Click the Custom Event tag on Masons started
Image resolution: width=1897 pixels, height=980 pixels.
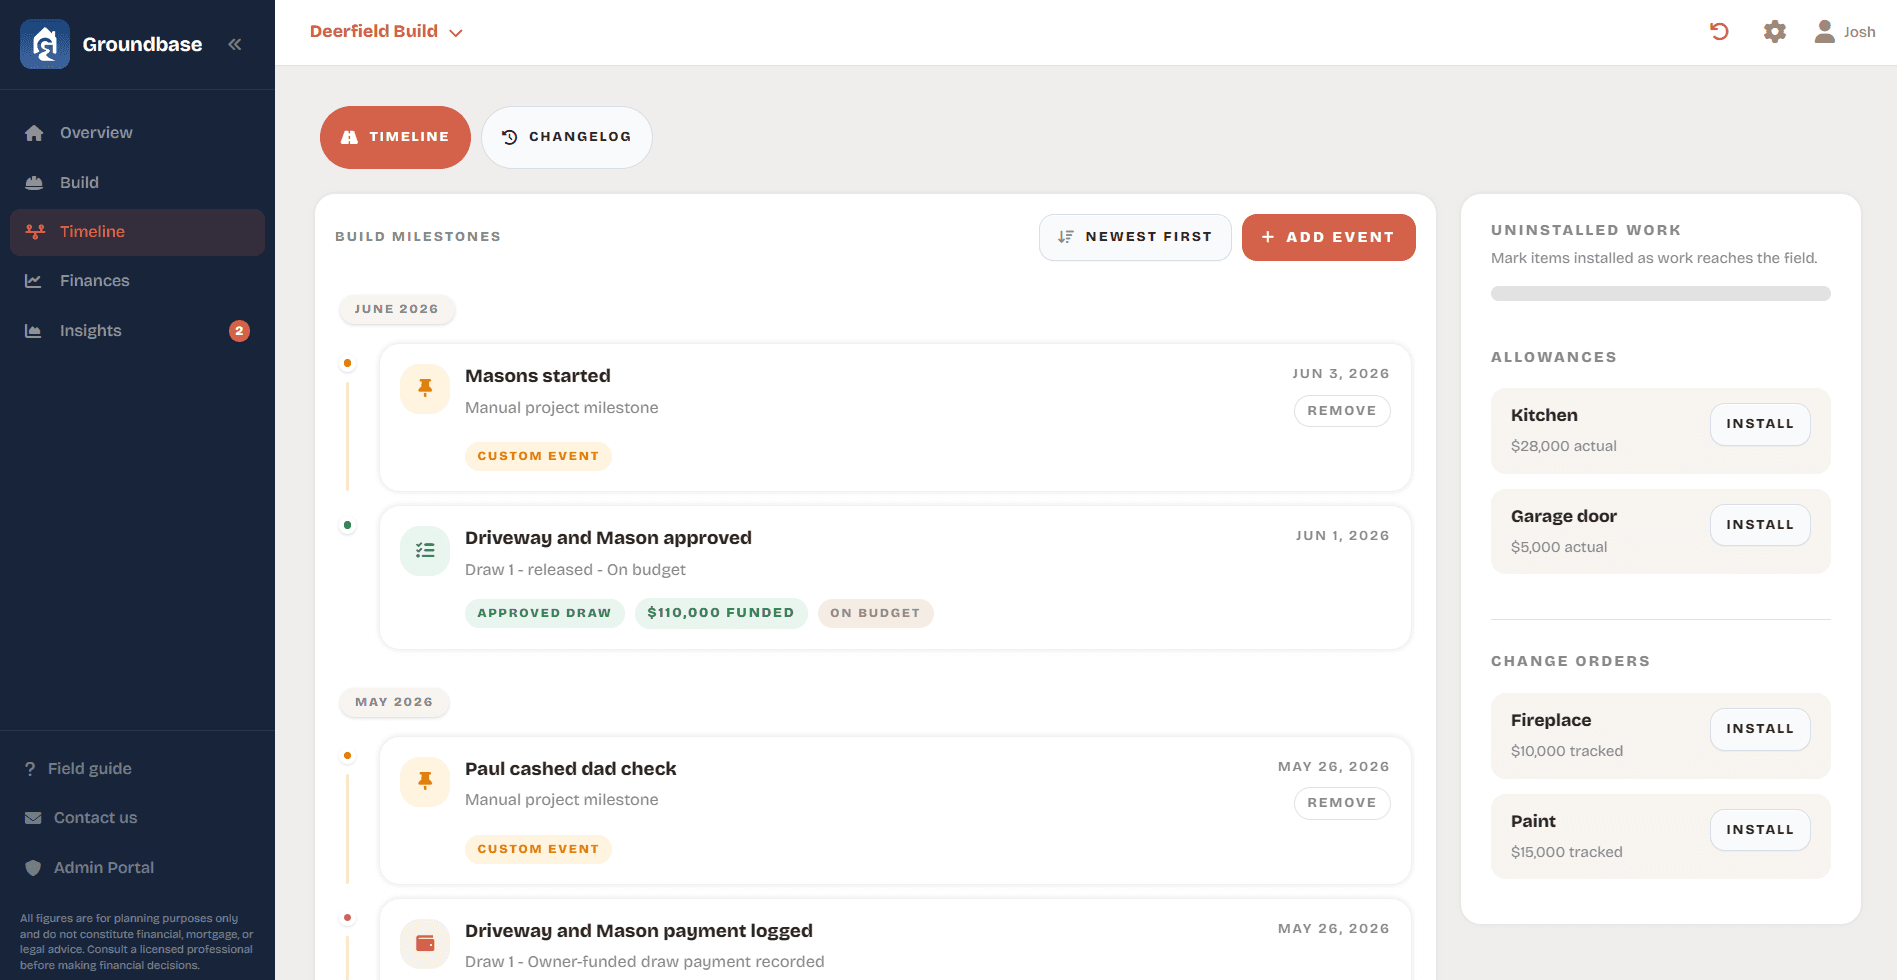click(538, 456)
